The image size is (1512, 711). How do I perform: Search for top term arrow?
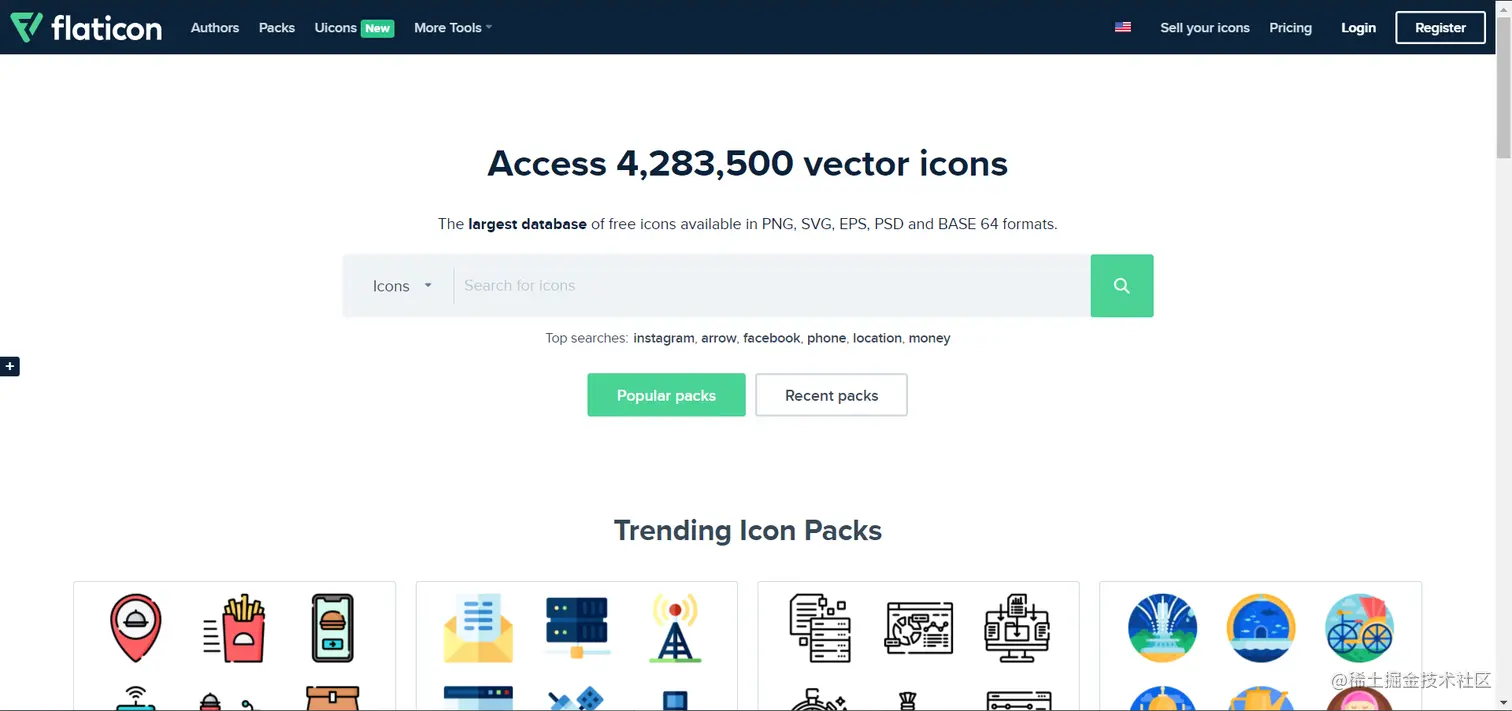point(719,338)
